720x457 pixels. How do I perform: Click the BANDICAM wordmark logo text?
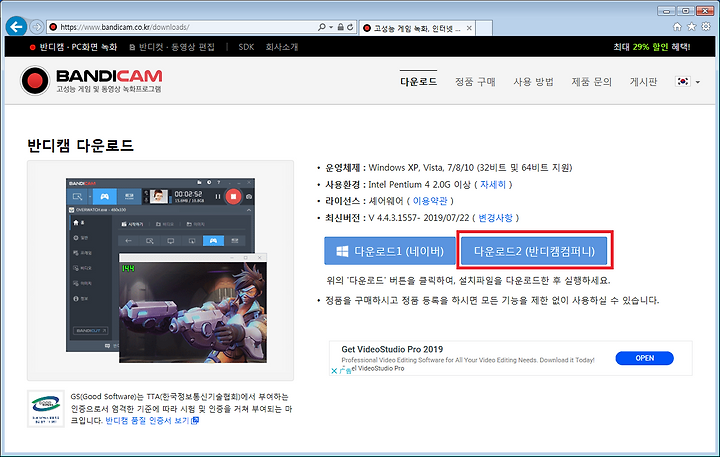pyautogui.click(x=109, y=76)
